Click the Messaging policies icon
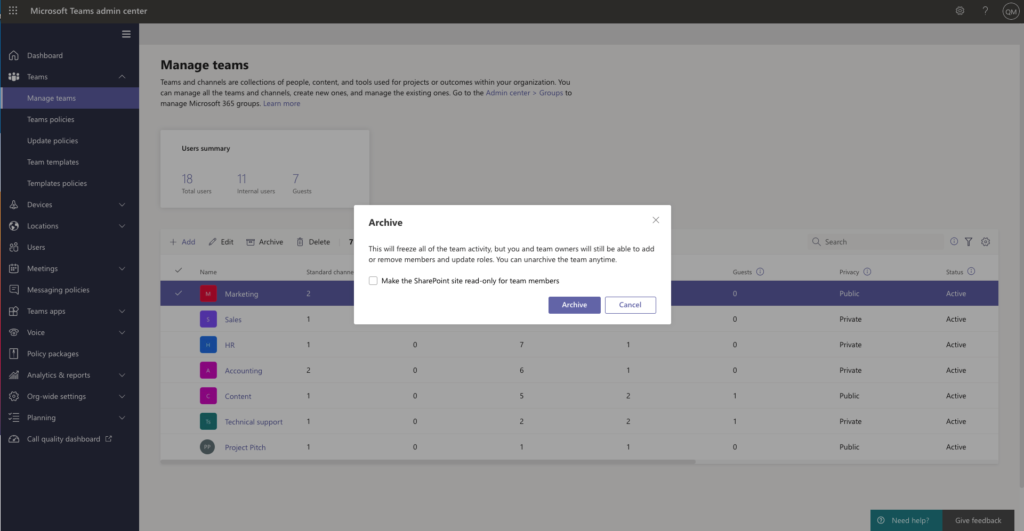Image resolution: width=1024 pixels, height=531 pixels. click(14, 290)
